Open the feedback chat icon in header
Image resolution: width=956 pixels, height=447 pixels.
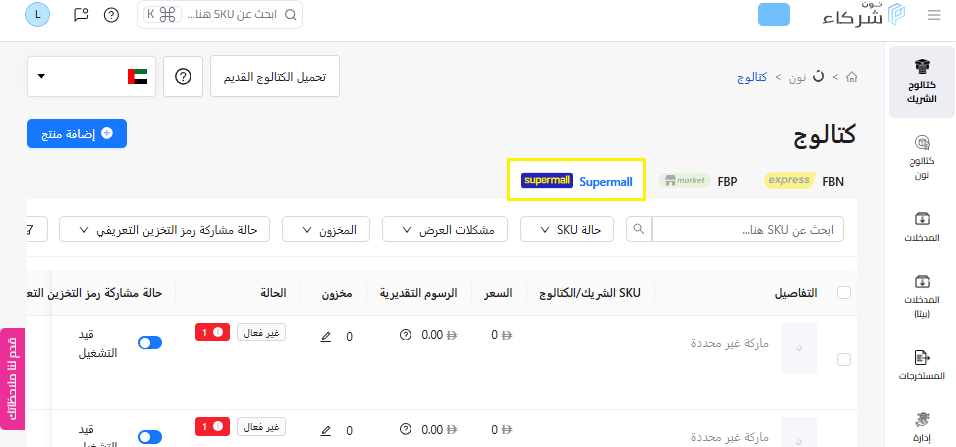pos(80,15)
